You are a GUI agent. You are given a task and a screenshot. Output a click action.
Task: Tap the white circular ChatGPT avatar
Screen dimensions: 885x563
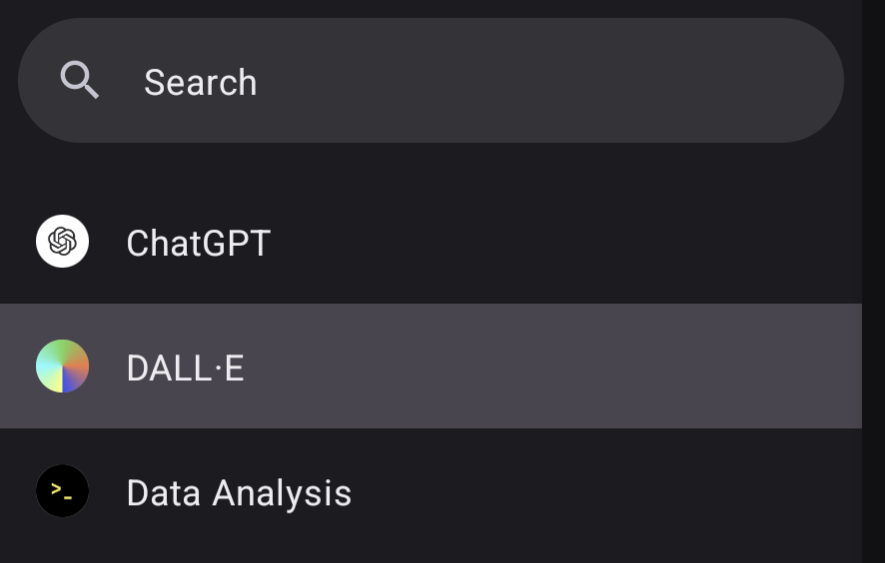point(62,242)
